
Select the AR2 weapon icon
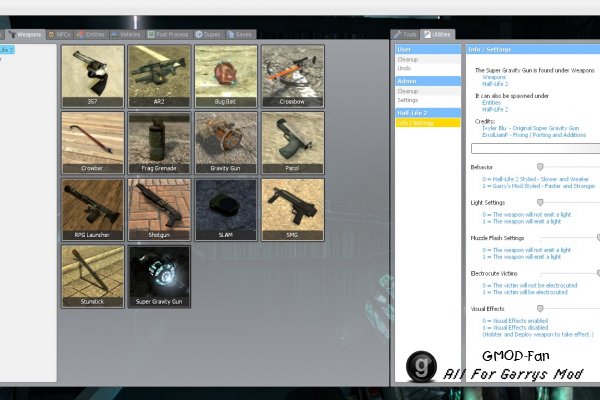point(159,76)
